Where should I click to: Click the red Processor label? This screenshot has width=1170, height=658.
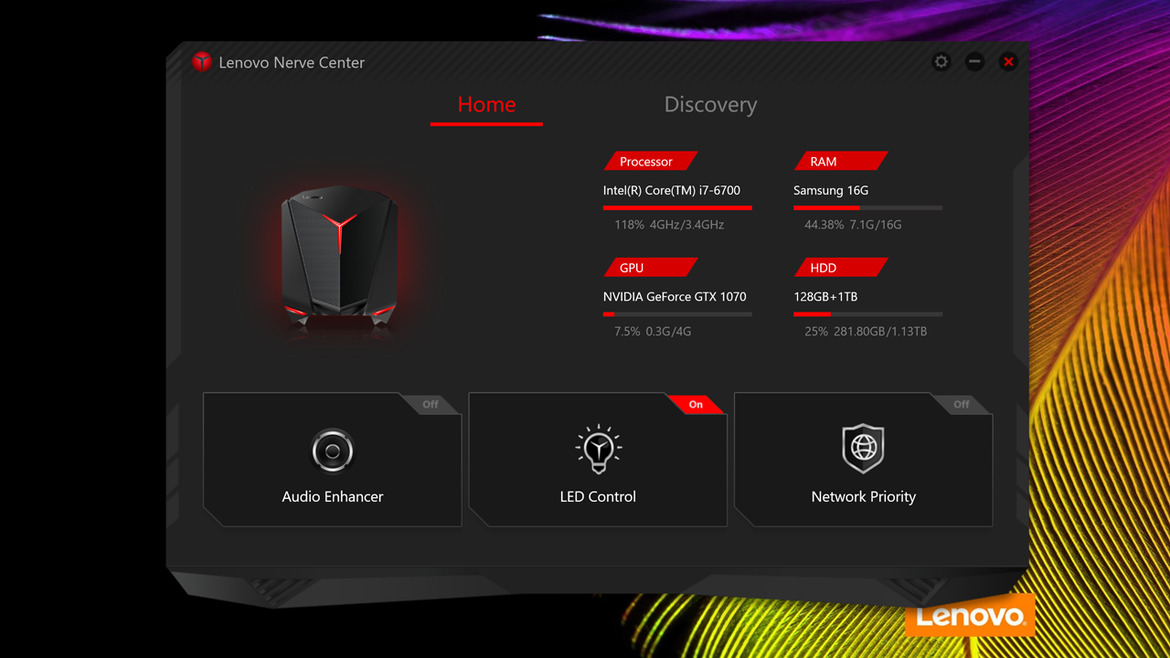click(x=651, y=161)
